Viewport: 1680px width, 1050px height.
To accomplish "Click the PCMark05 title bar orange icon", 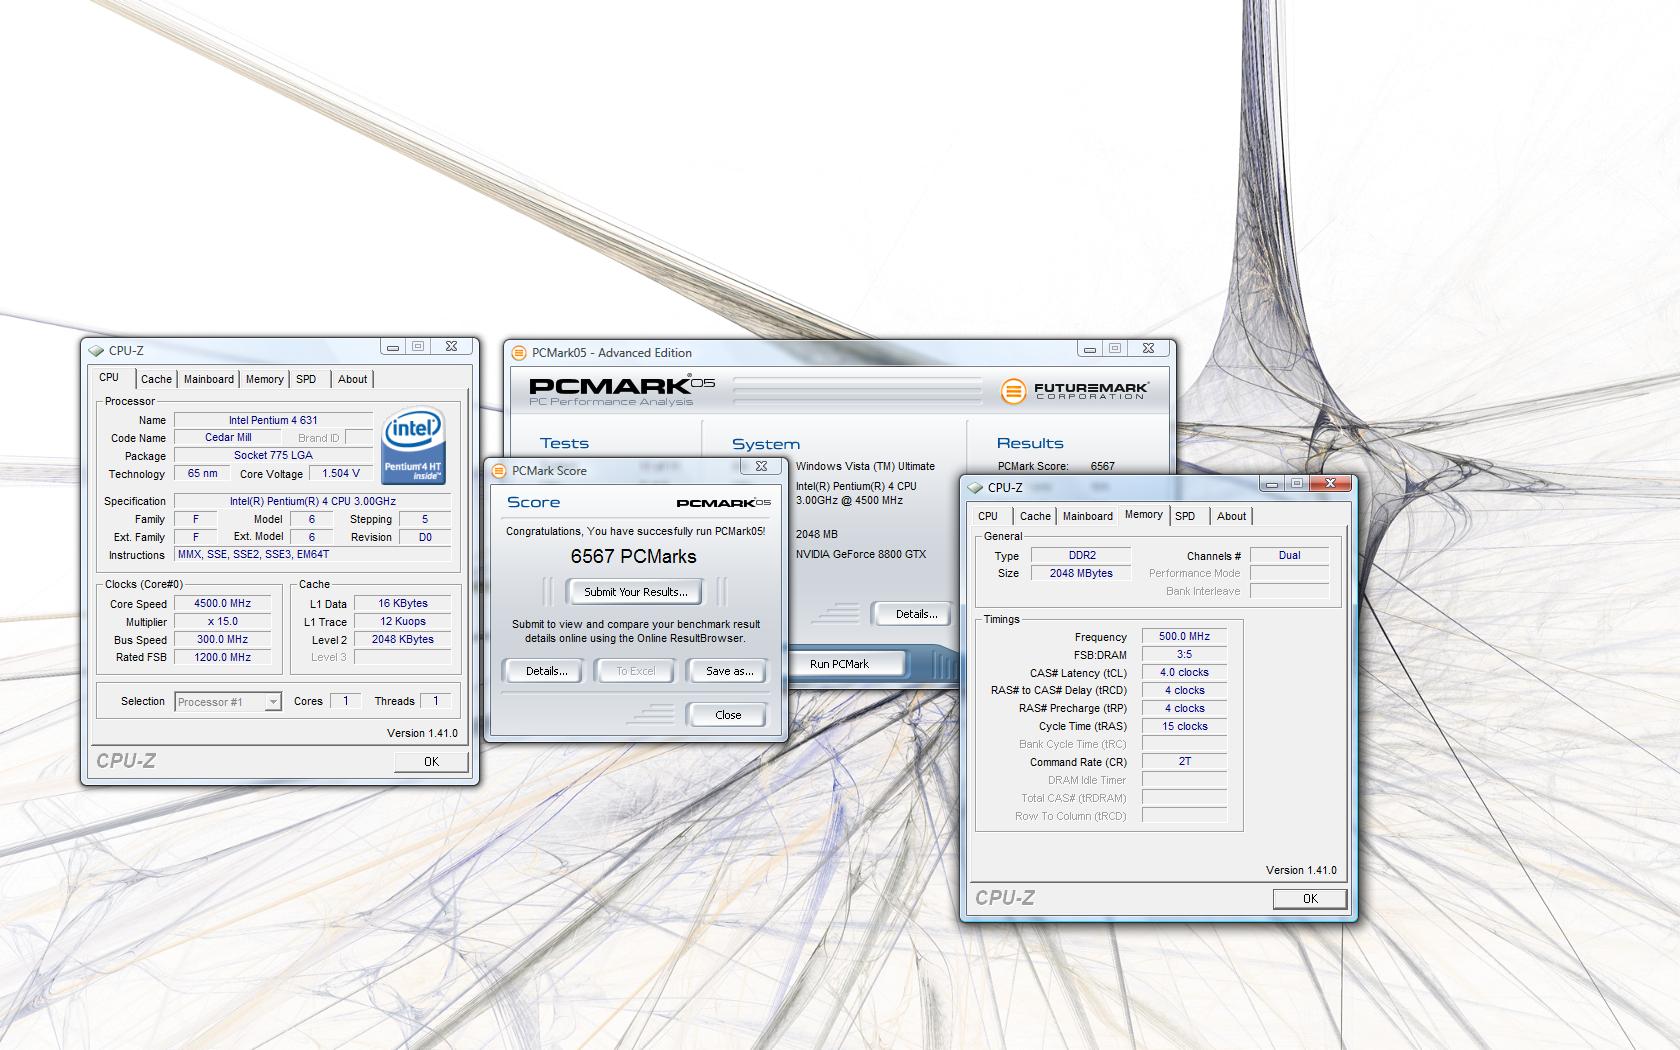I will 519,353.
